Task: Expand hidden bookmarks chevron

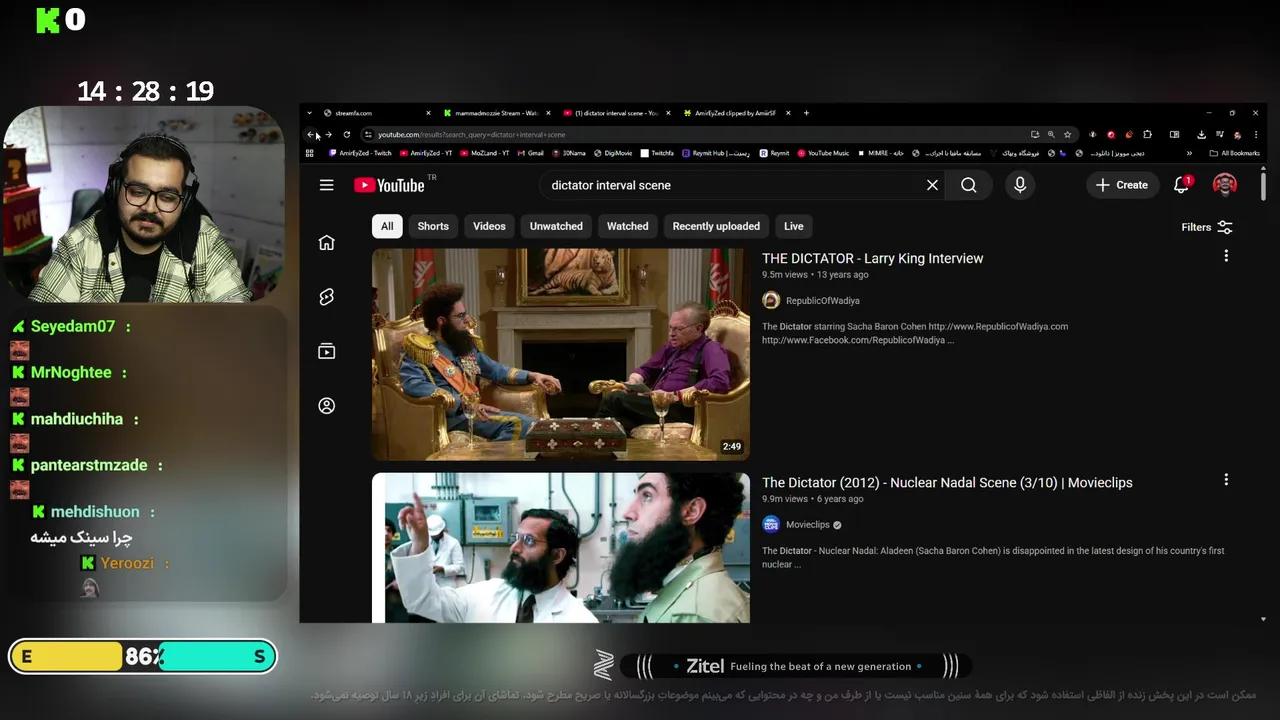Action: [1189, 153]
